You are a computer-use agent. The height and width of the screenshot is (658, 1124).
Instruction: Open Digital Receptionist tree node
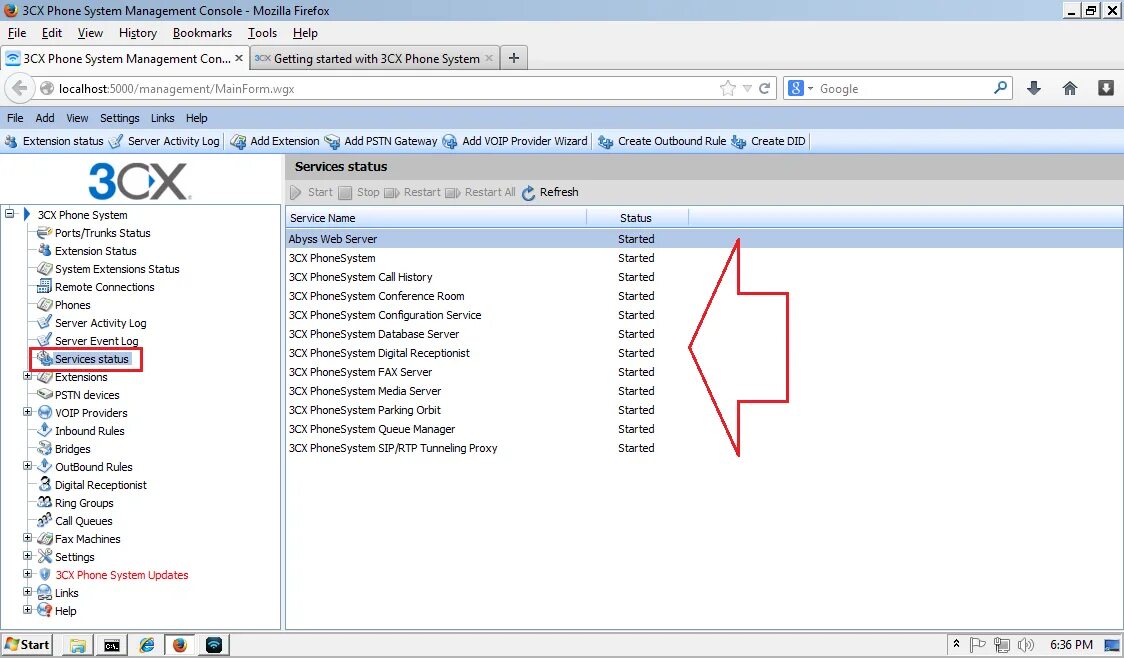click(100, 485)
